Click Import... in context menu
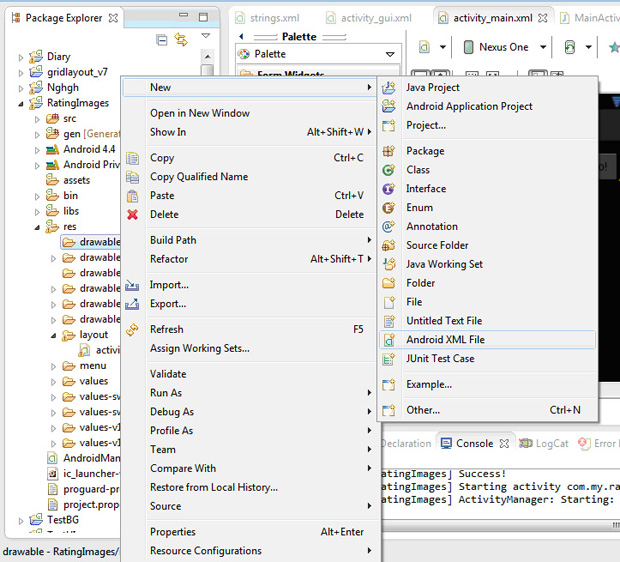Screen dimensions: 620x562 (x=249, y=285)
